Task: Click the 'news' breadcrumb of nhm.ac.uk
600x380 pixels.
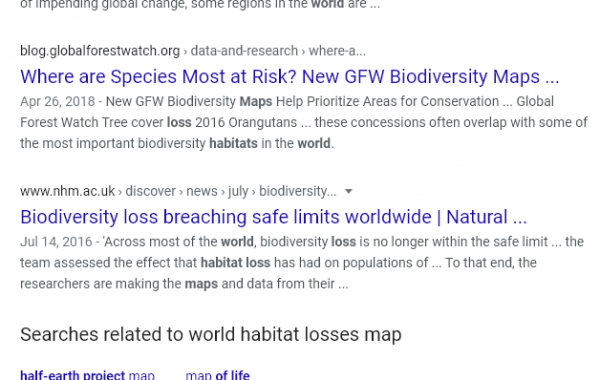Action: tap(202, 191)
